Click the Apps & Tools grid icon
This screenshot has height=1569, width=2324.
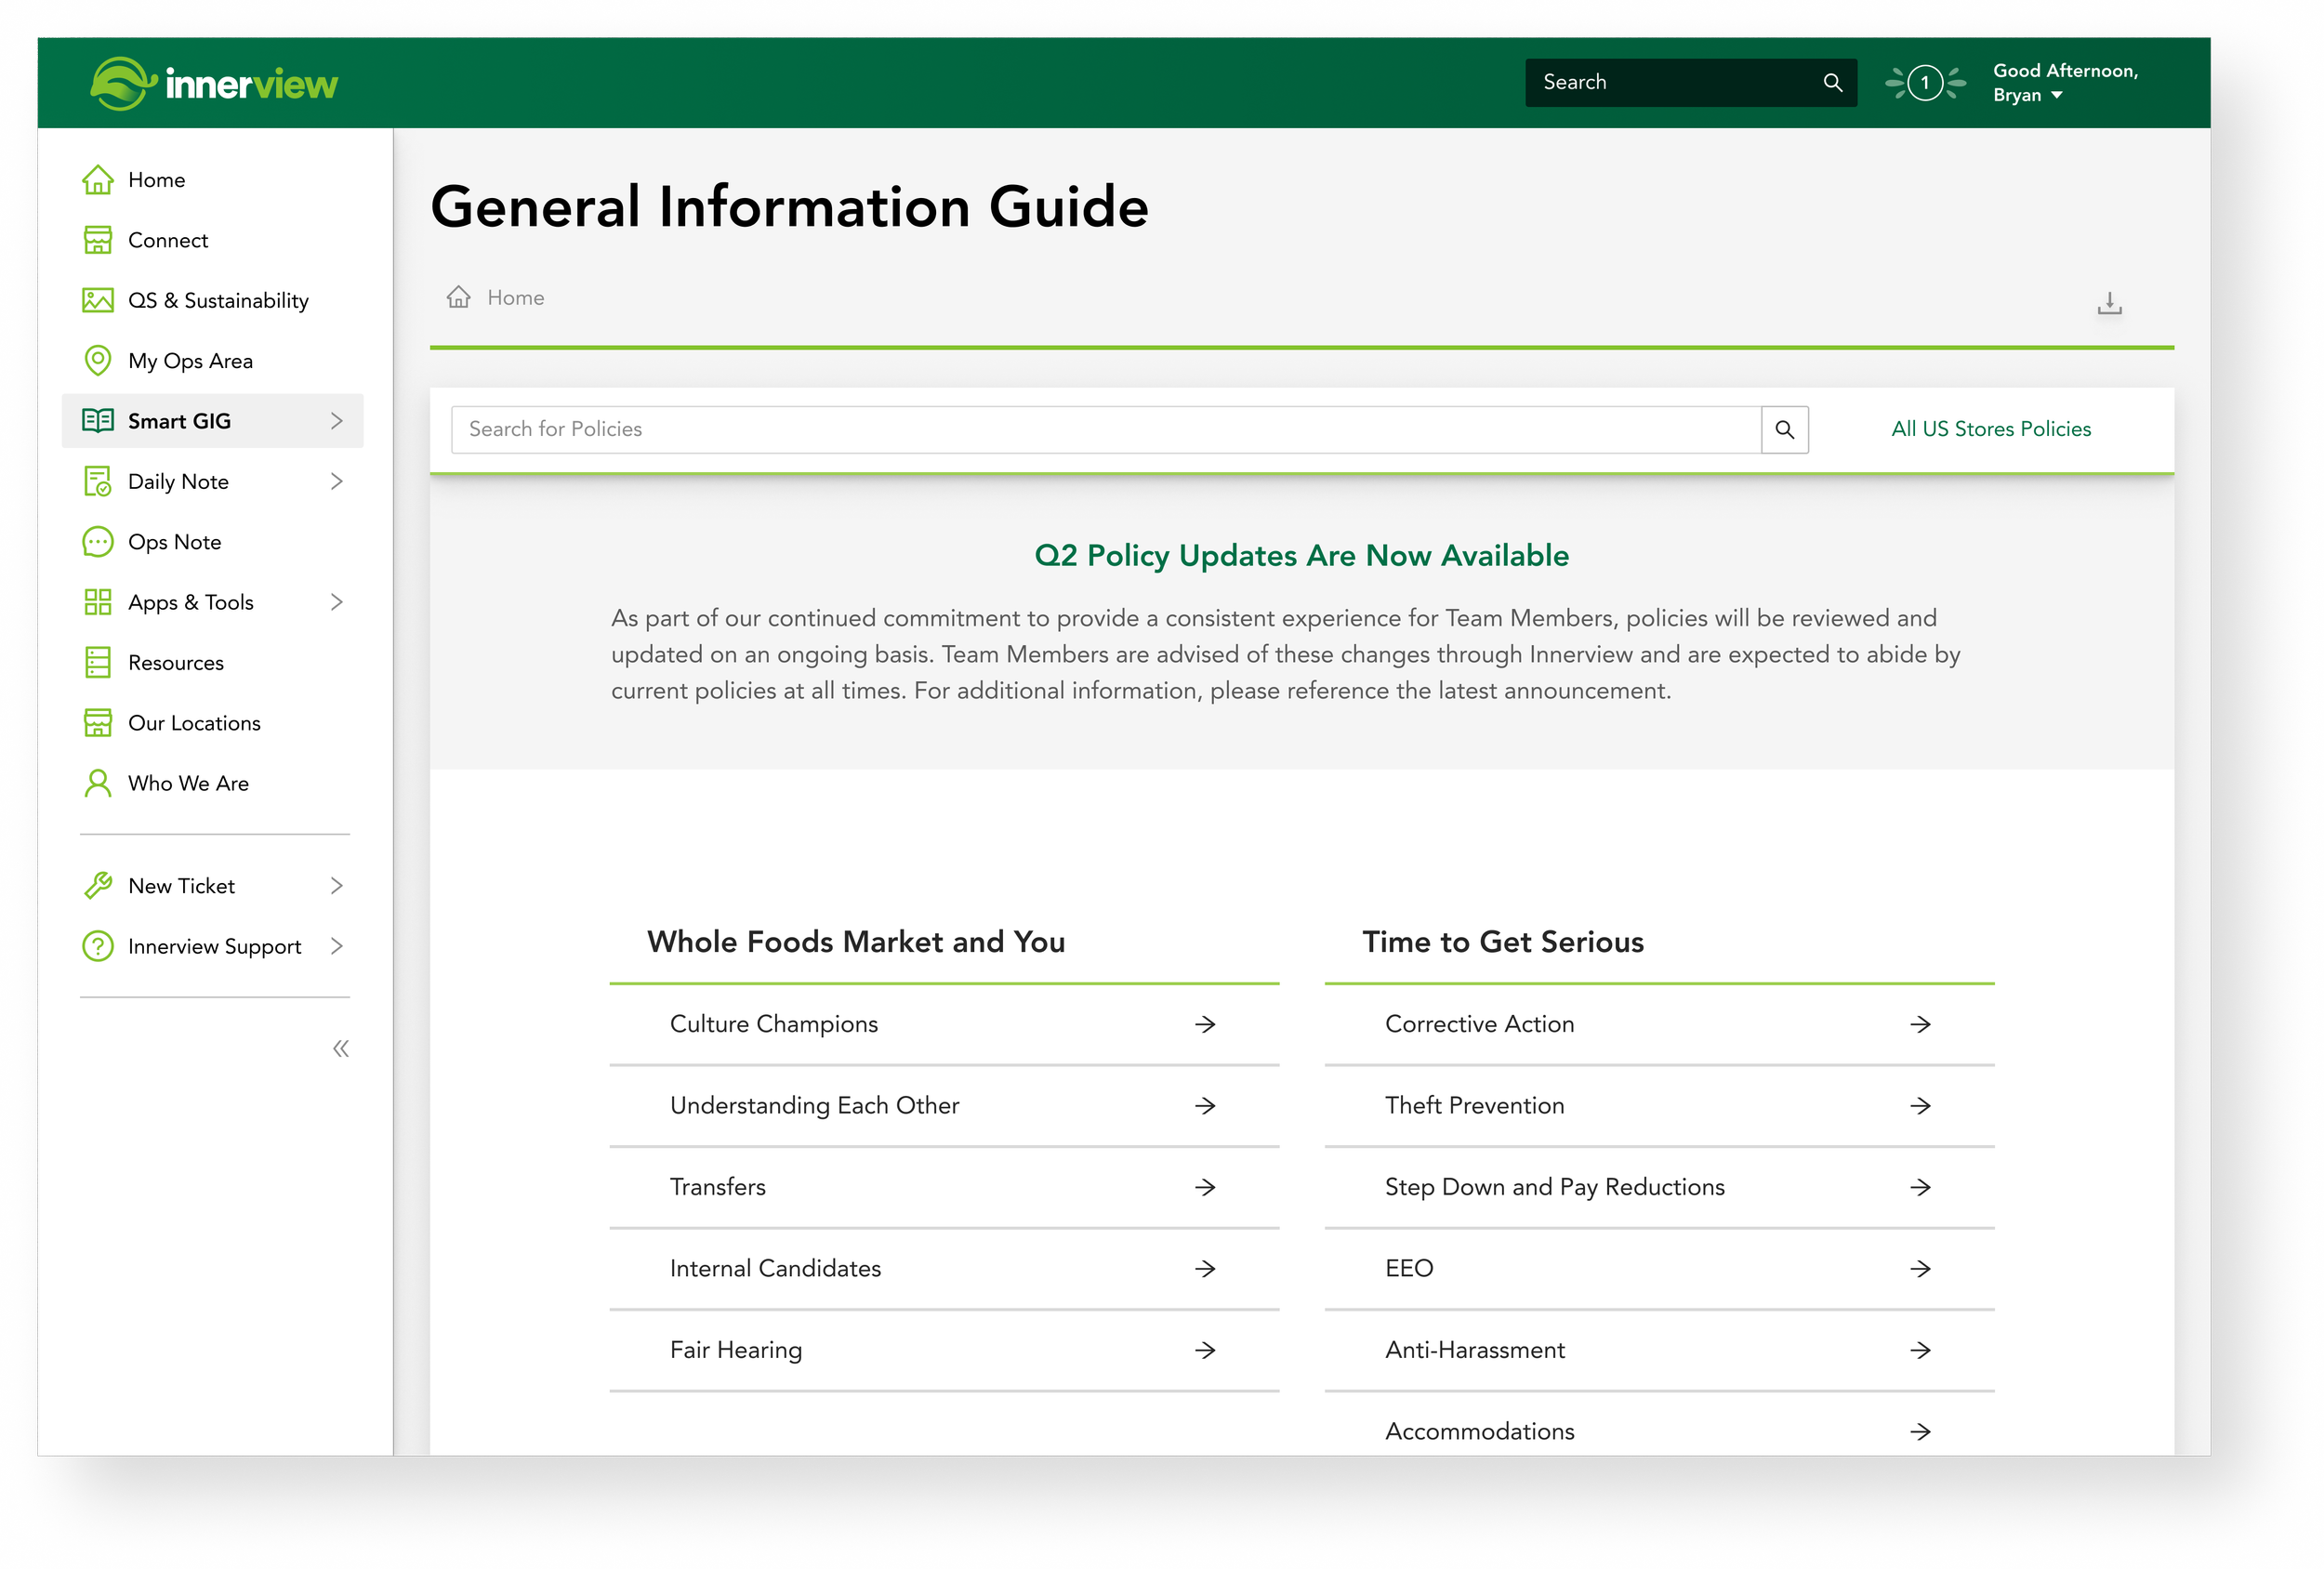pos(98,602)
